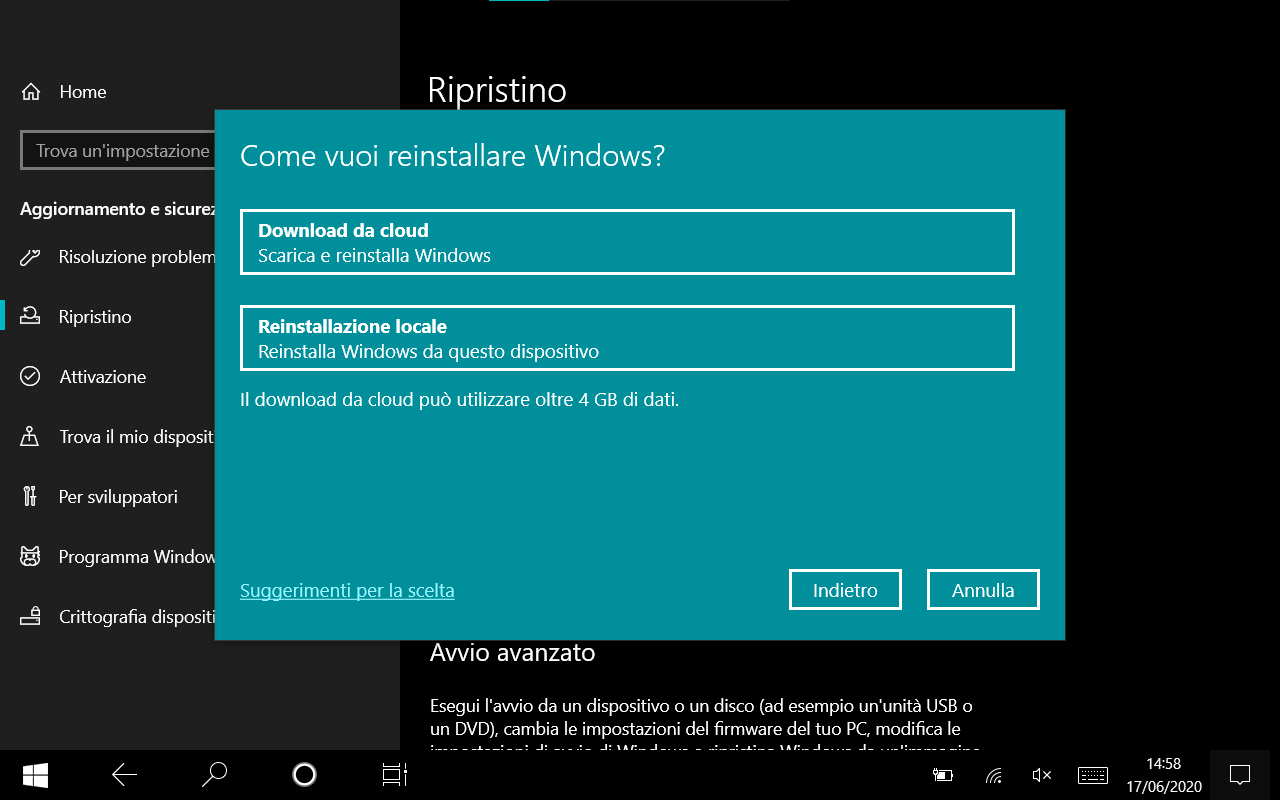Screen dimensions: 1280x800
Task: Choose Download da cloud reinstall option
Action: coord(627,242)
